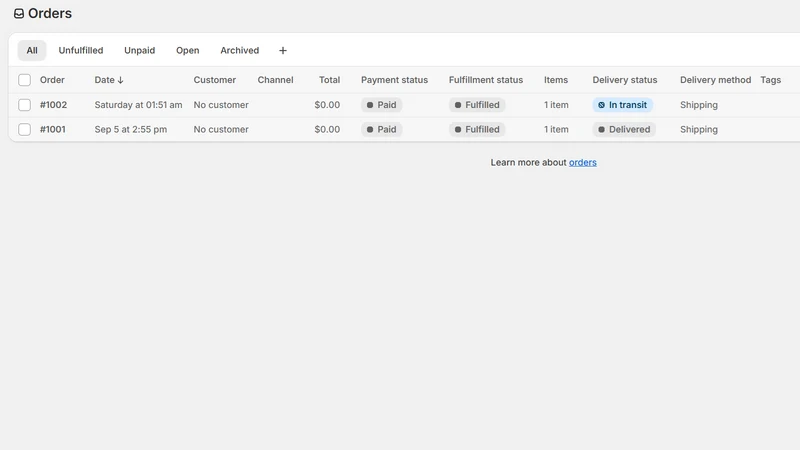The height and width of the screenshot is (450, 800).
Task: Open order #1001
Action: (53, 129)
